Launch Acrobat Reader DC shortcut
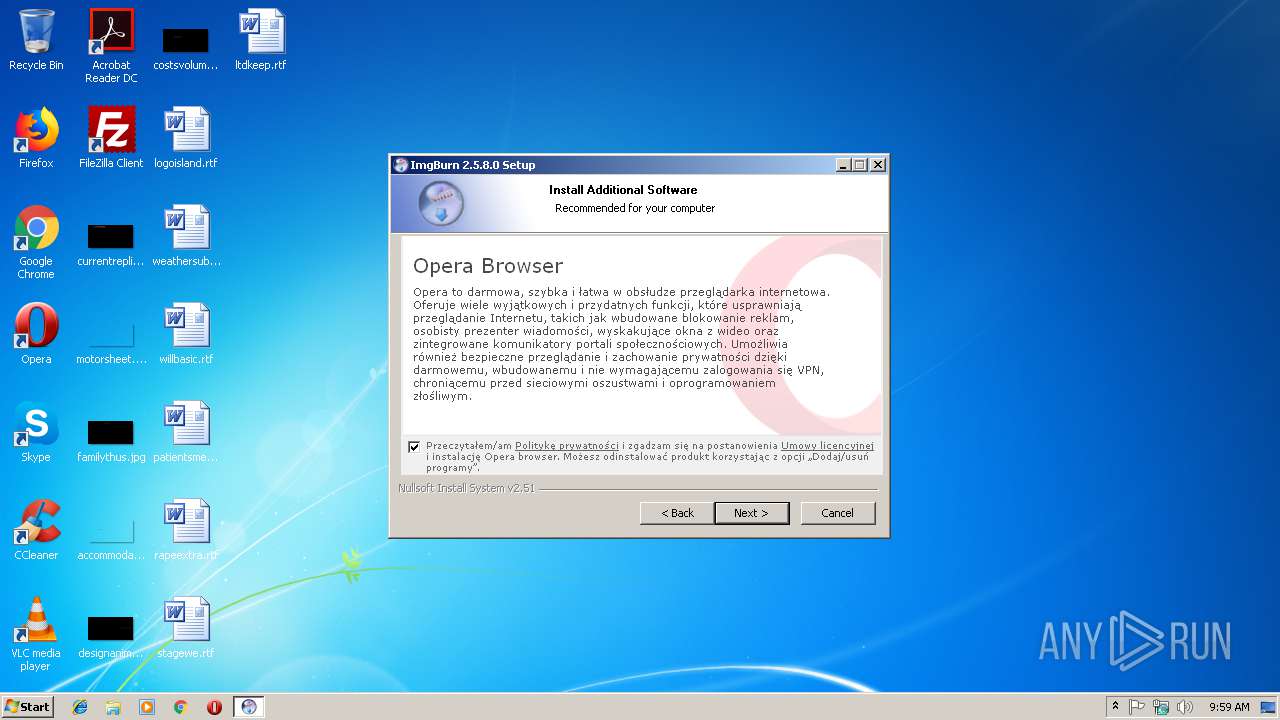This screenshot has height=720, width=1280. (x=111, y=46)
